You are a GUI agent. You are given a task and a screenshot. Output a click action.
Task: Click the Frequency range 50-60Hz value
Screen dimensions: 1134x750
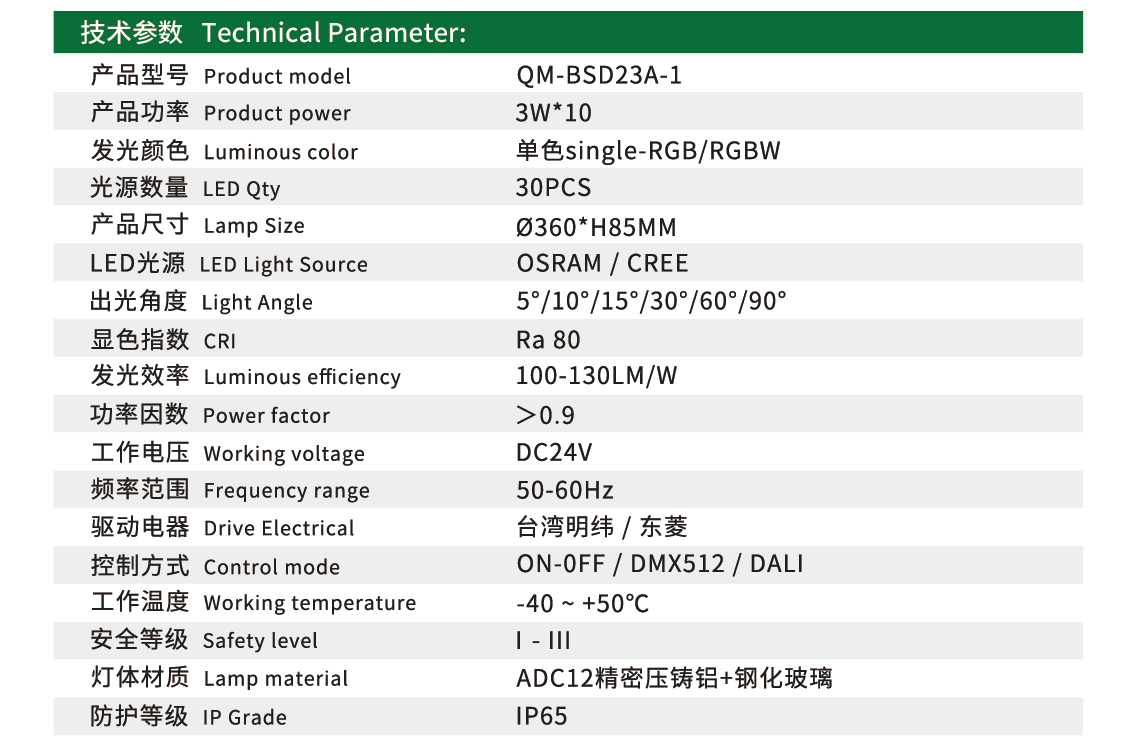565,490
